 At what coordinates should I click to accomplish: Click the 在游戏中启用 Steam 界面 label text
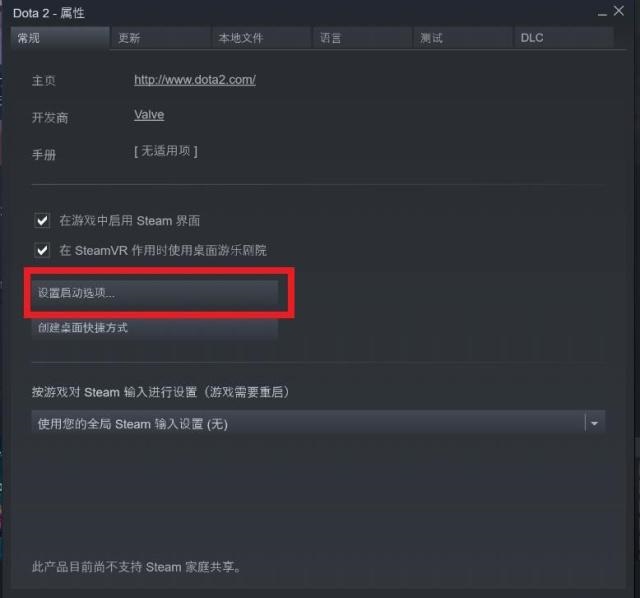[130, 221]
